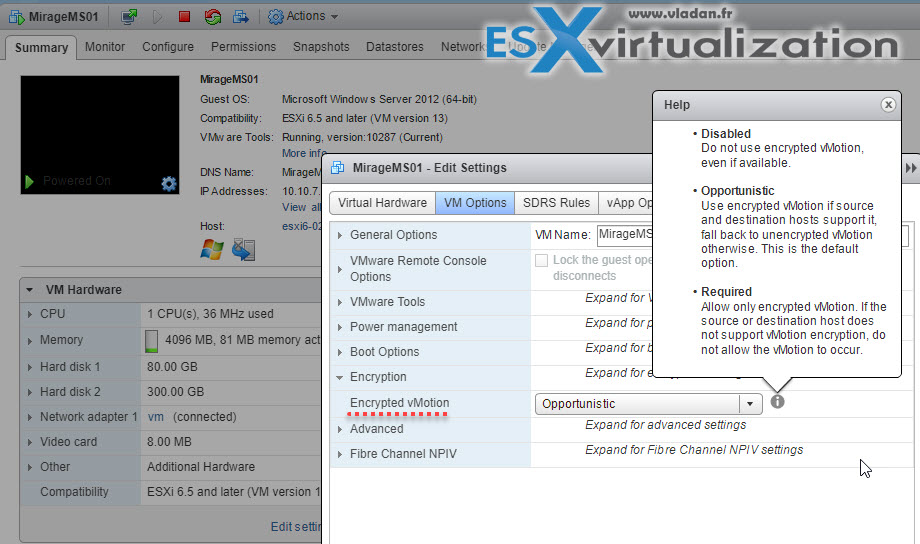Open Virtual Hardware tab in dialog

pos(383,202)
